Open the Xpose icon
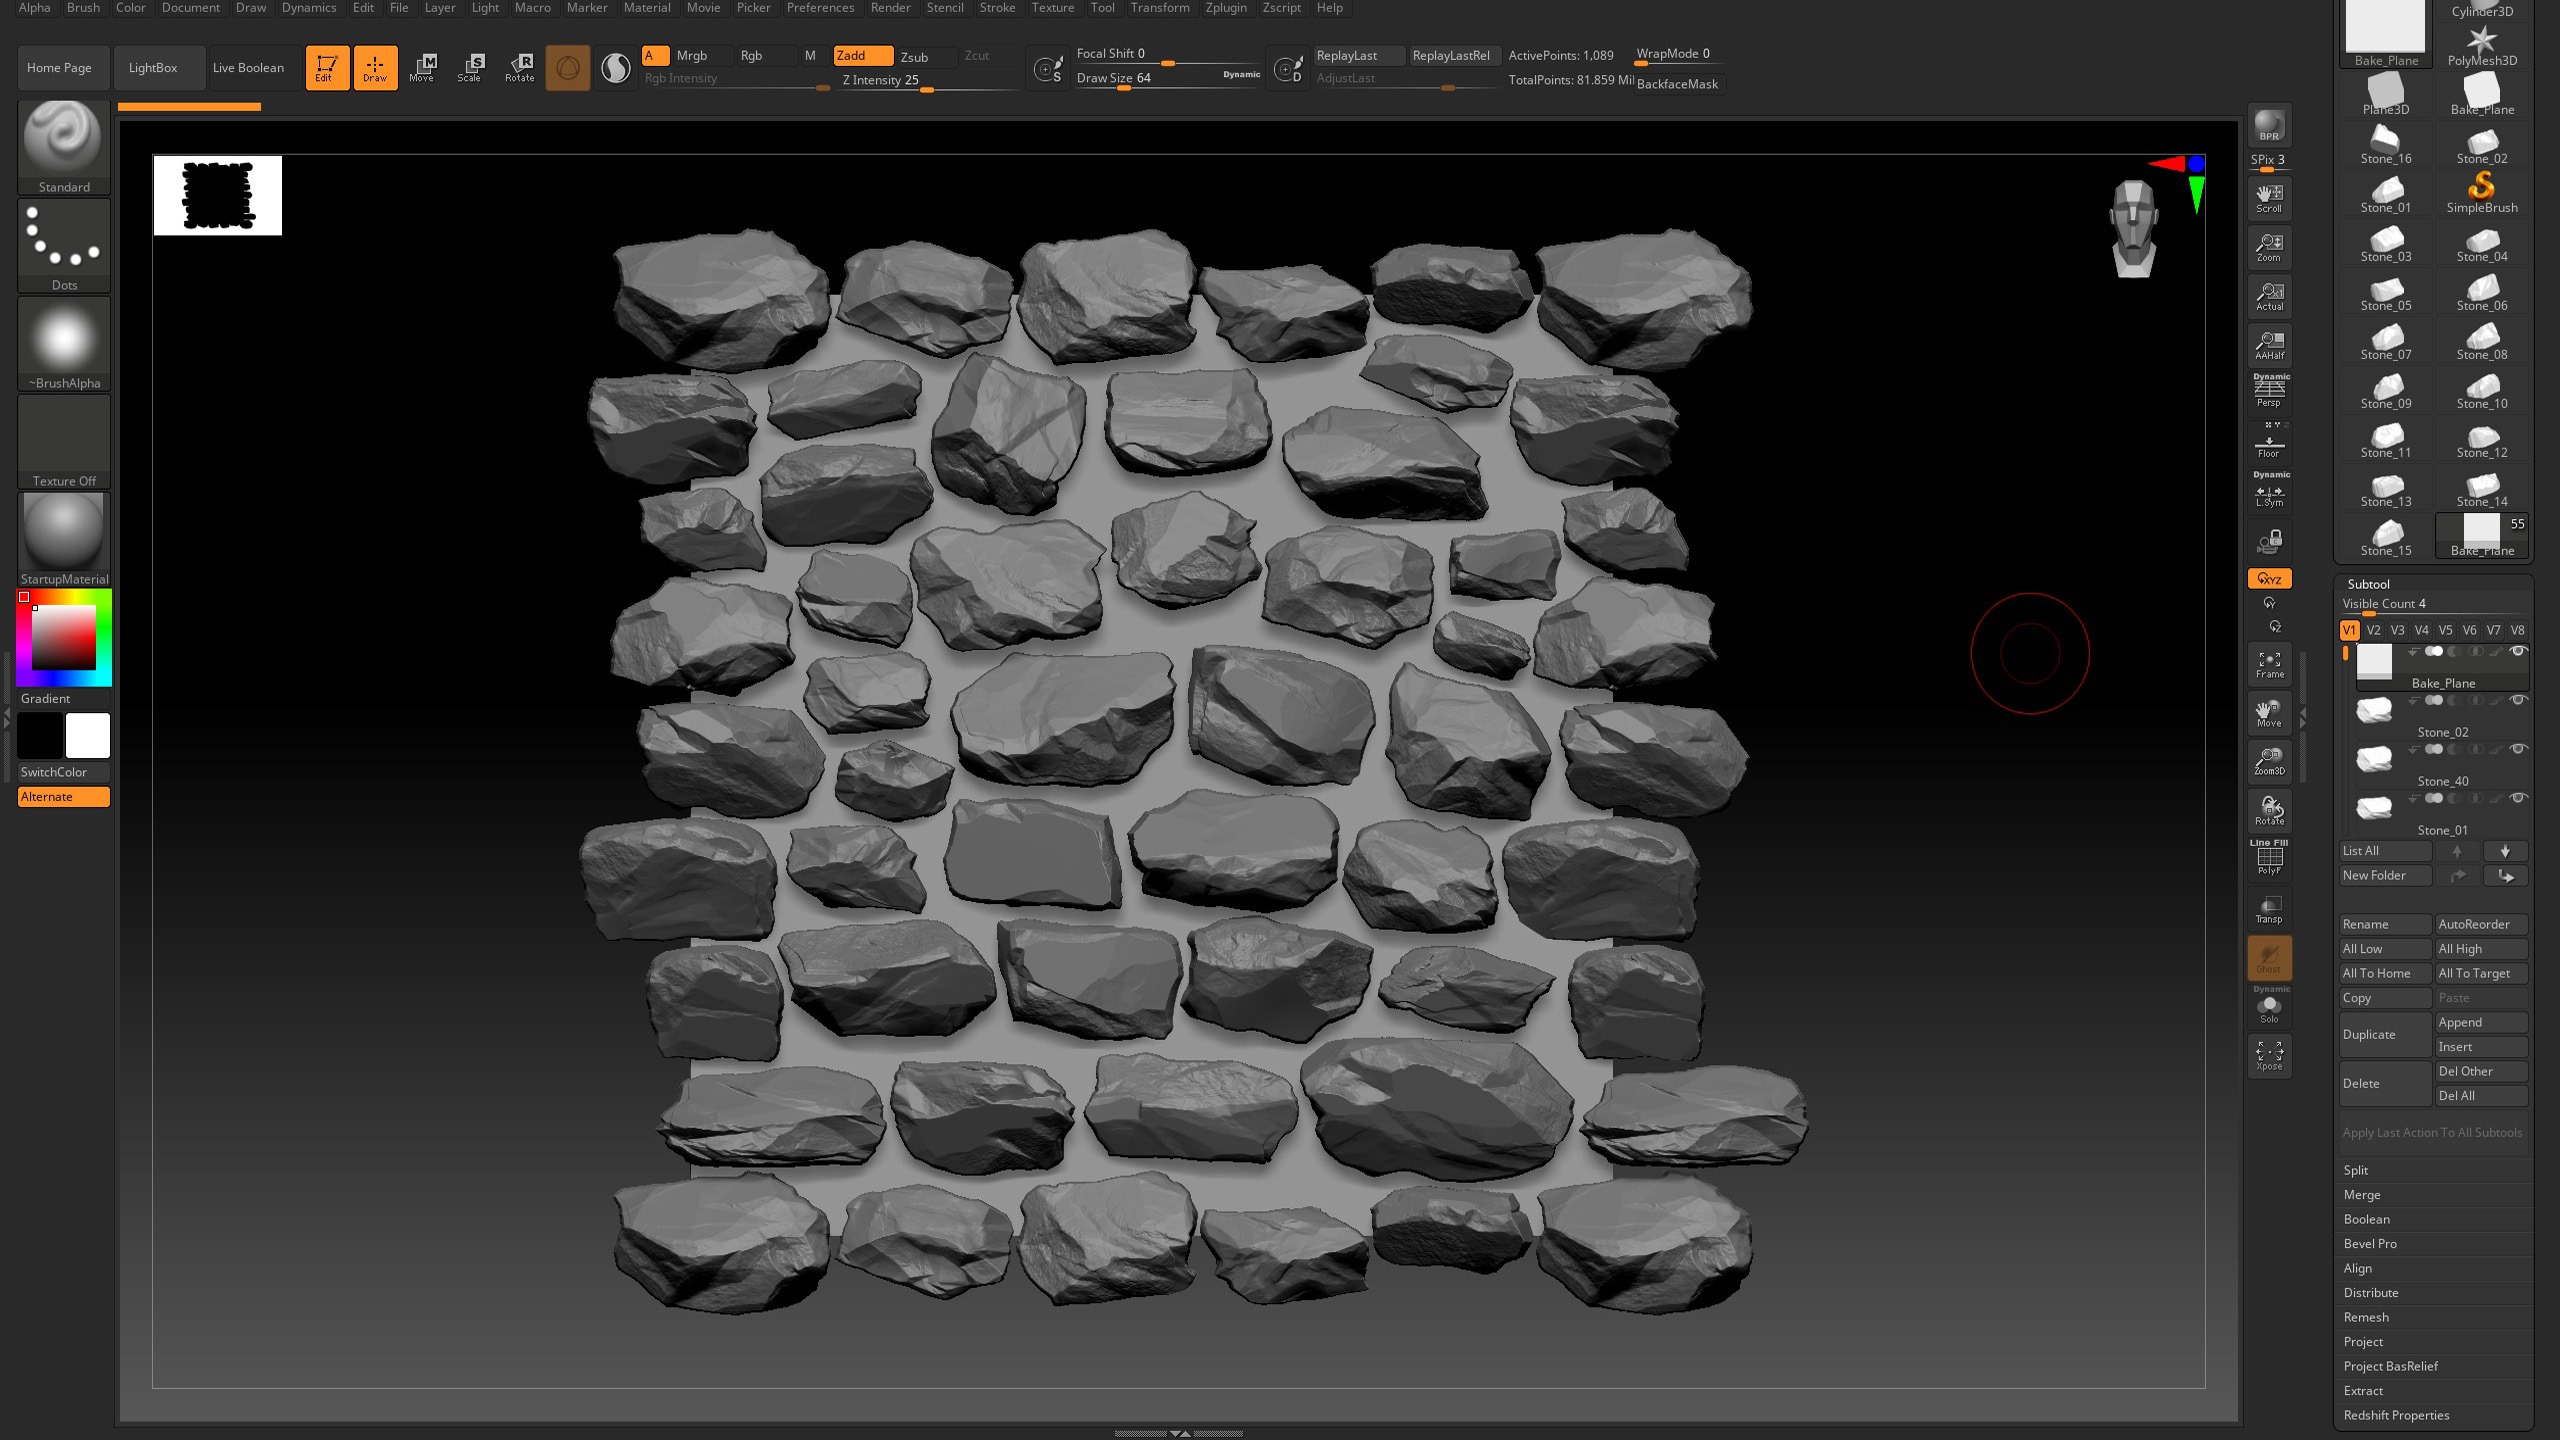The height and width of the screenshot is (1440, 2560). coord(2269,1055)
